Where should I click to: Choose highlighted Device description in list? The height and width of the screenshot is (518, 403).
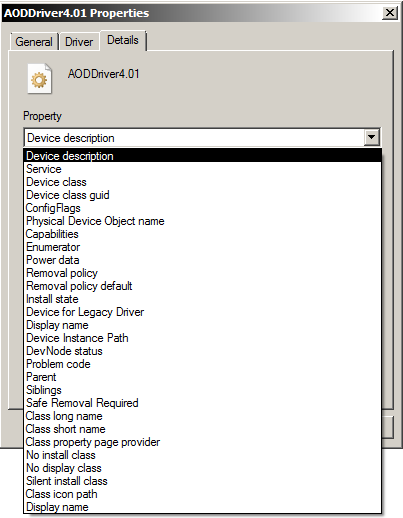[203, 156]
